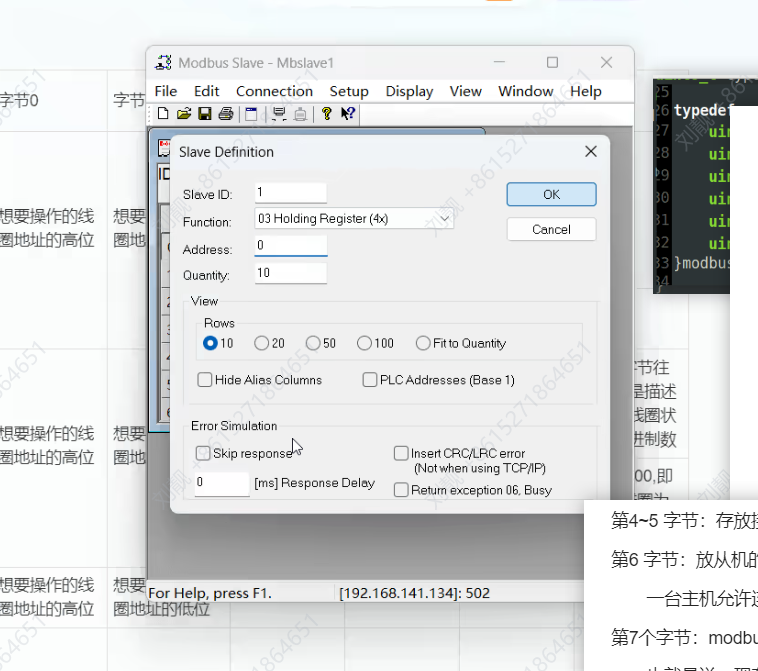Open the View menu
Screen dimensions: 758x671
click(x=466, y=91)
